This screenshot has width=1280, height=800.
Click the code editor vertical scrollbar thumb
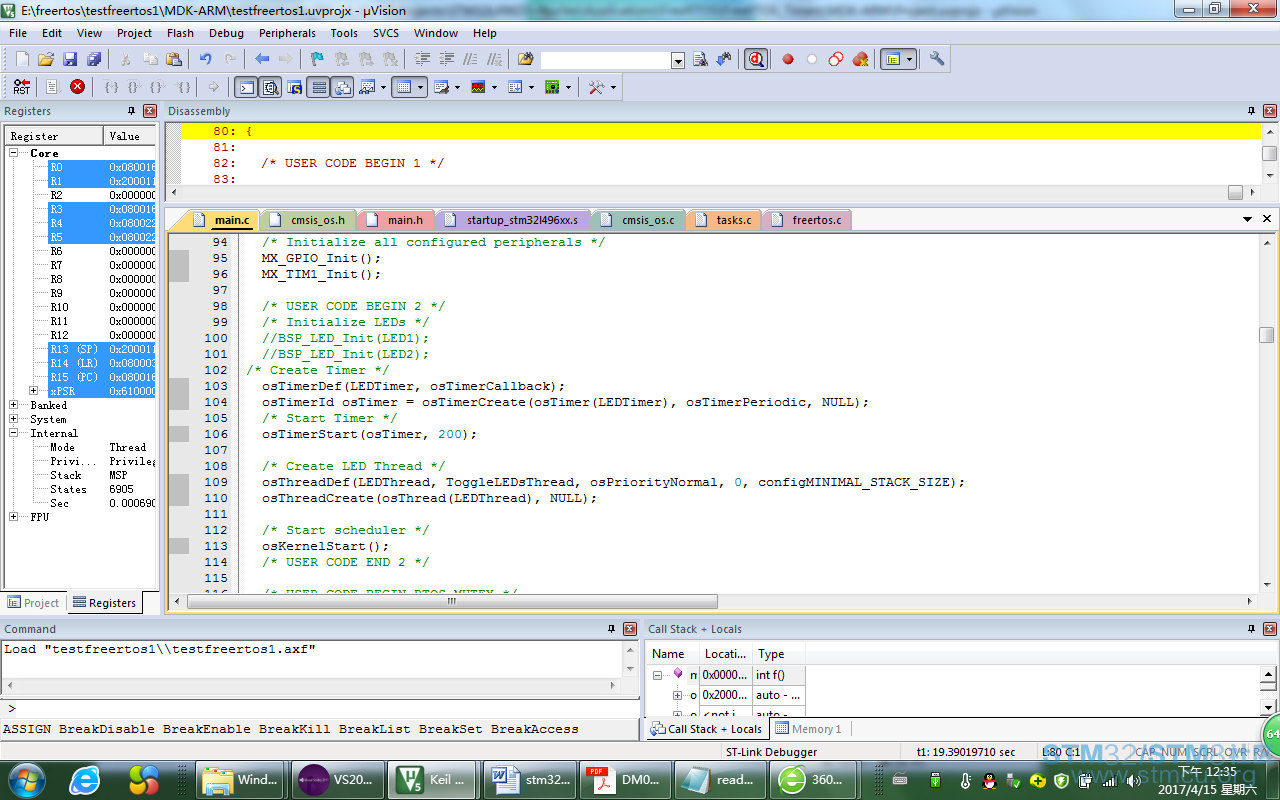tap(1267, 335)
